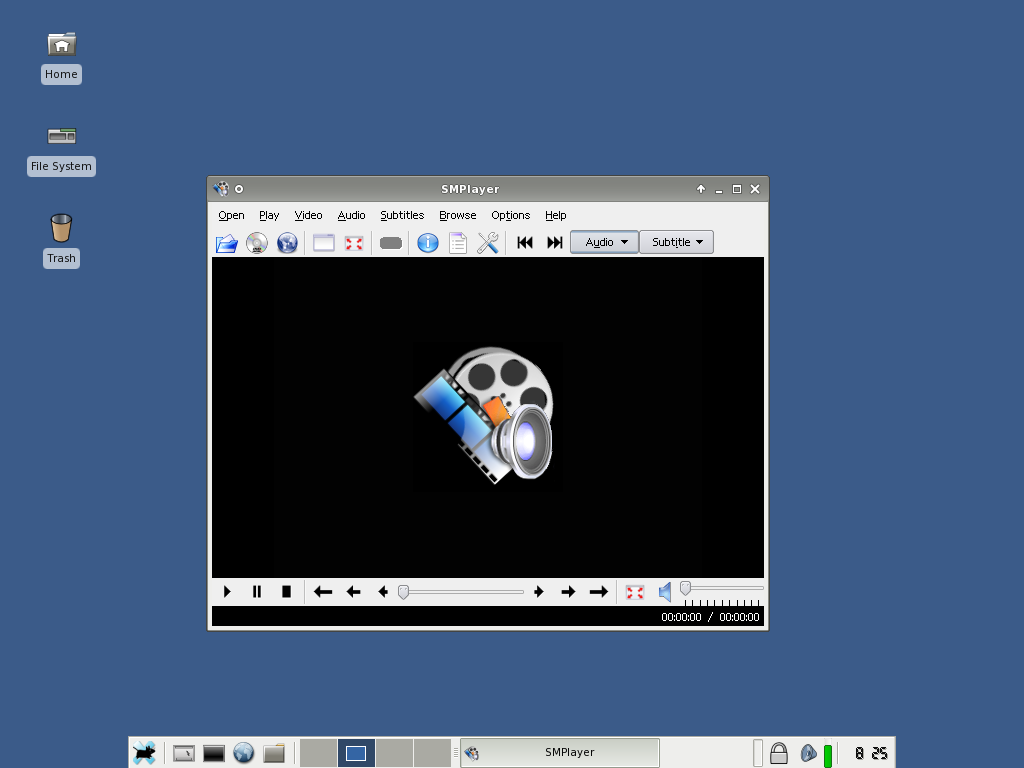This screenshot has height=768, width=1024.
Task: Click the first panel launcher beside the mouse menu
Action: [x=184, y=753]
